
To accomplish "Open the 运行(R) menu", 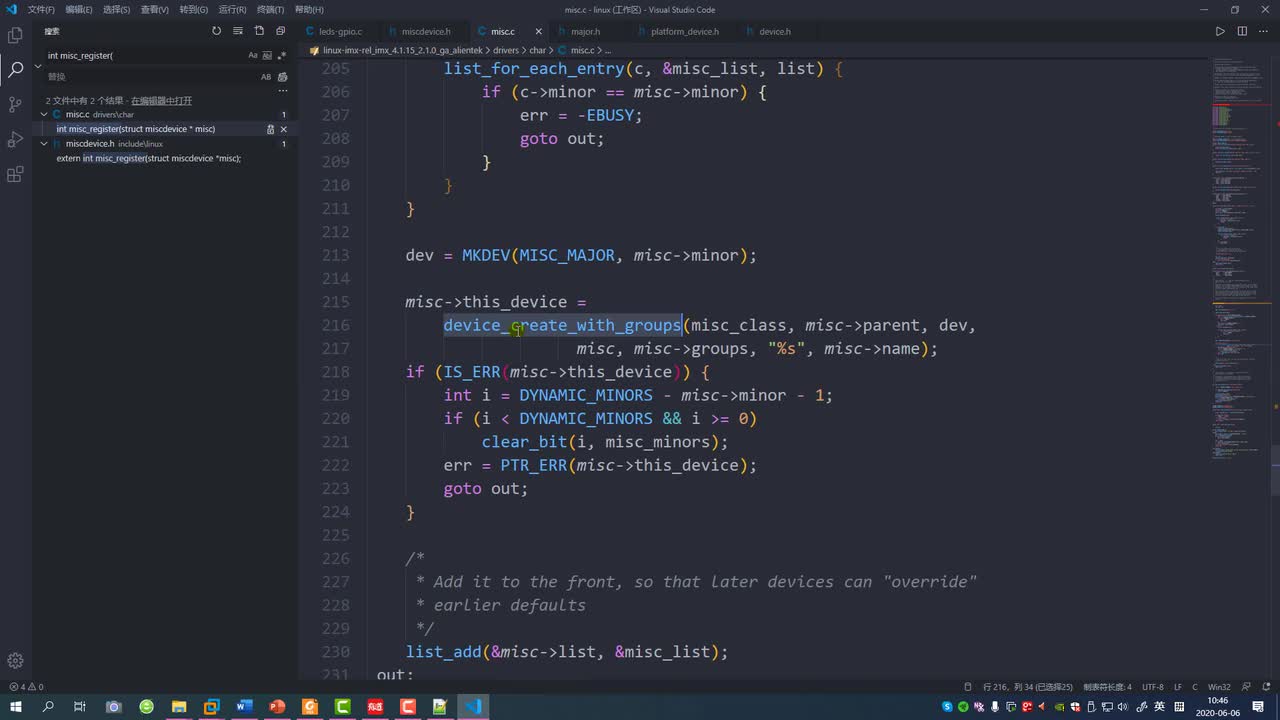I will 232,10.
